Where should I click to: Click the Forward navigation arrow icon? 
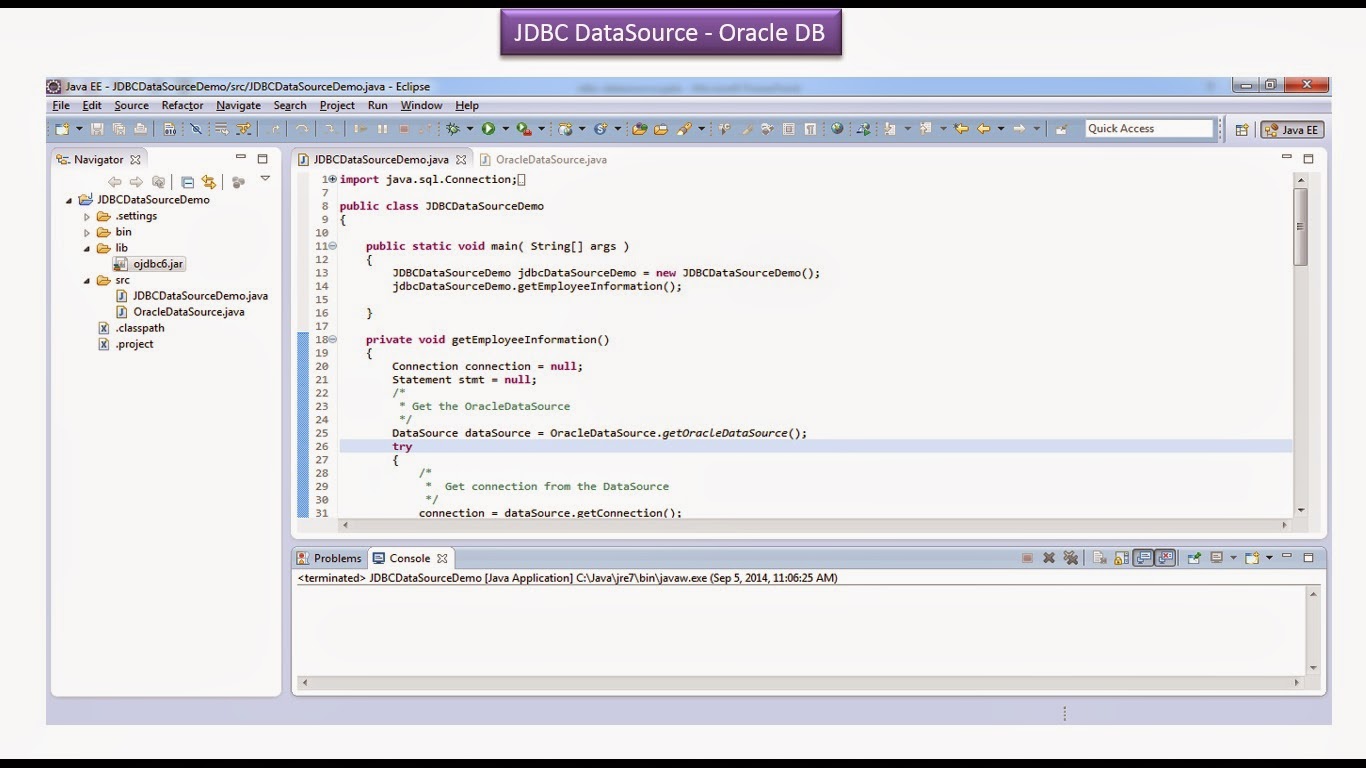pyautogui.click(x=1019, y=129)
